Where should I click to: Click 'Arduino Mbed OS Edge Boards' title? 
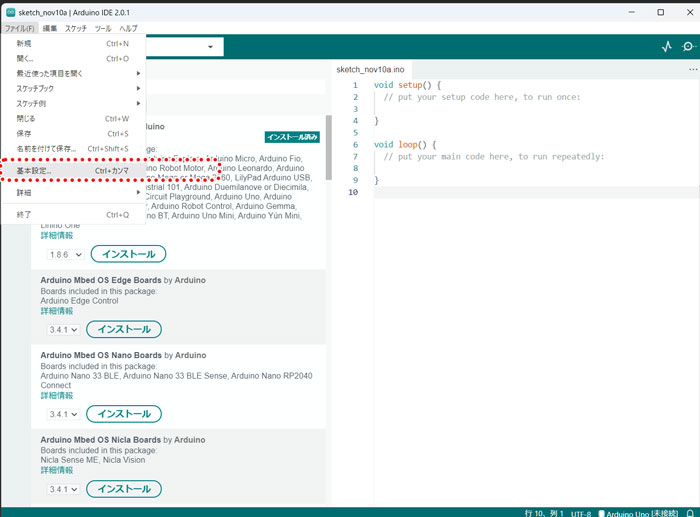(101, 280)
